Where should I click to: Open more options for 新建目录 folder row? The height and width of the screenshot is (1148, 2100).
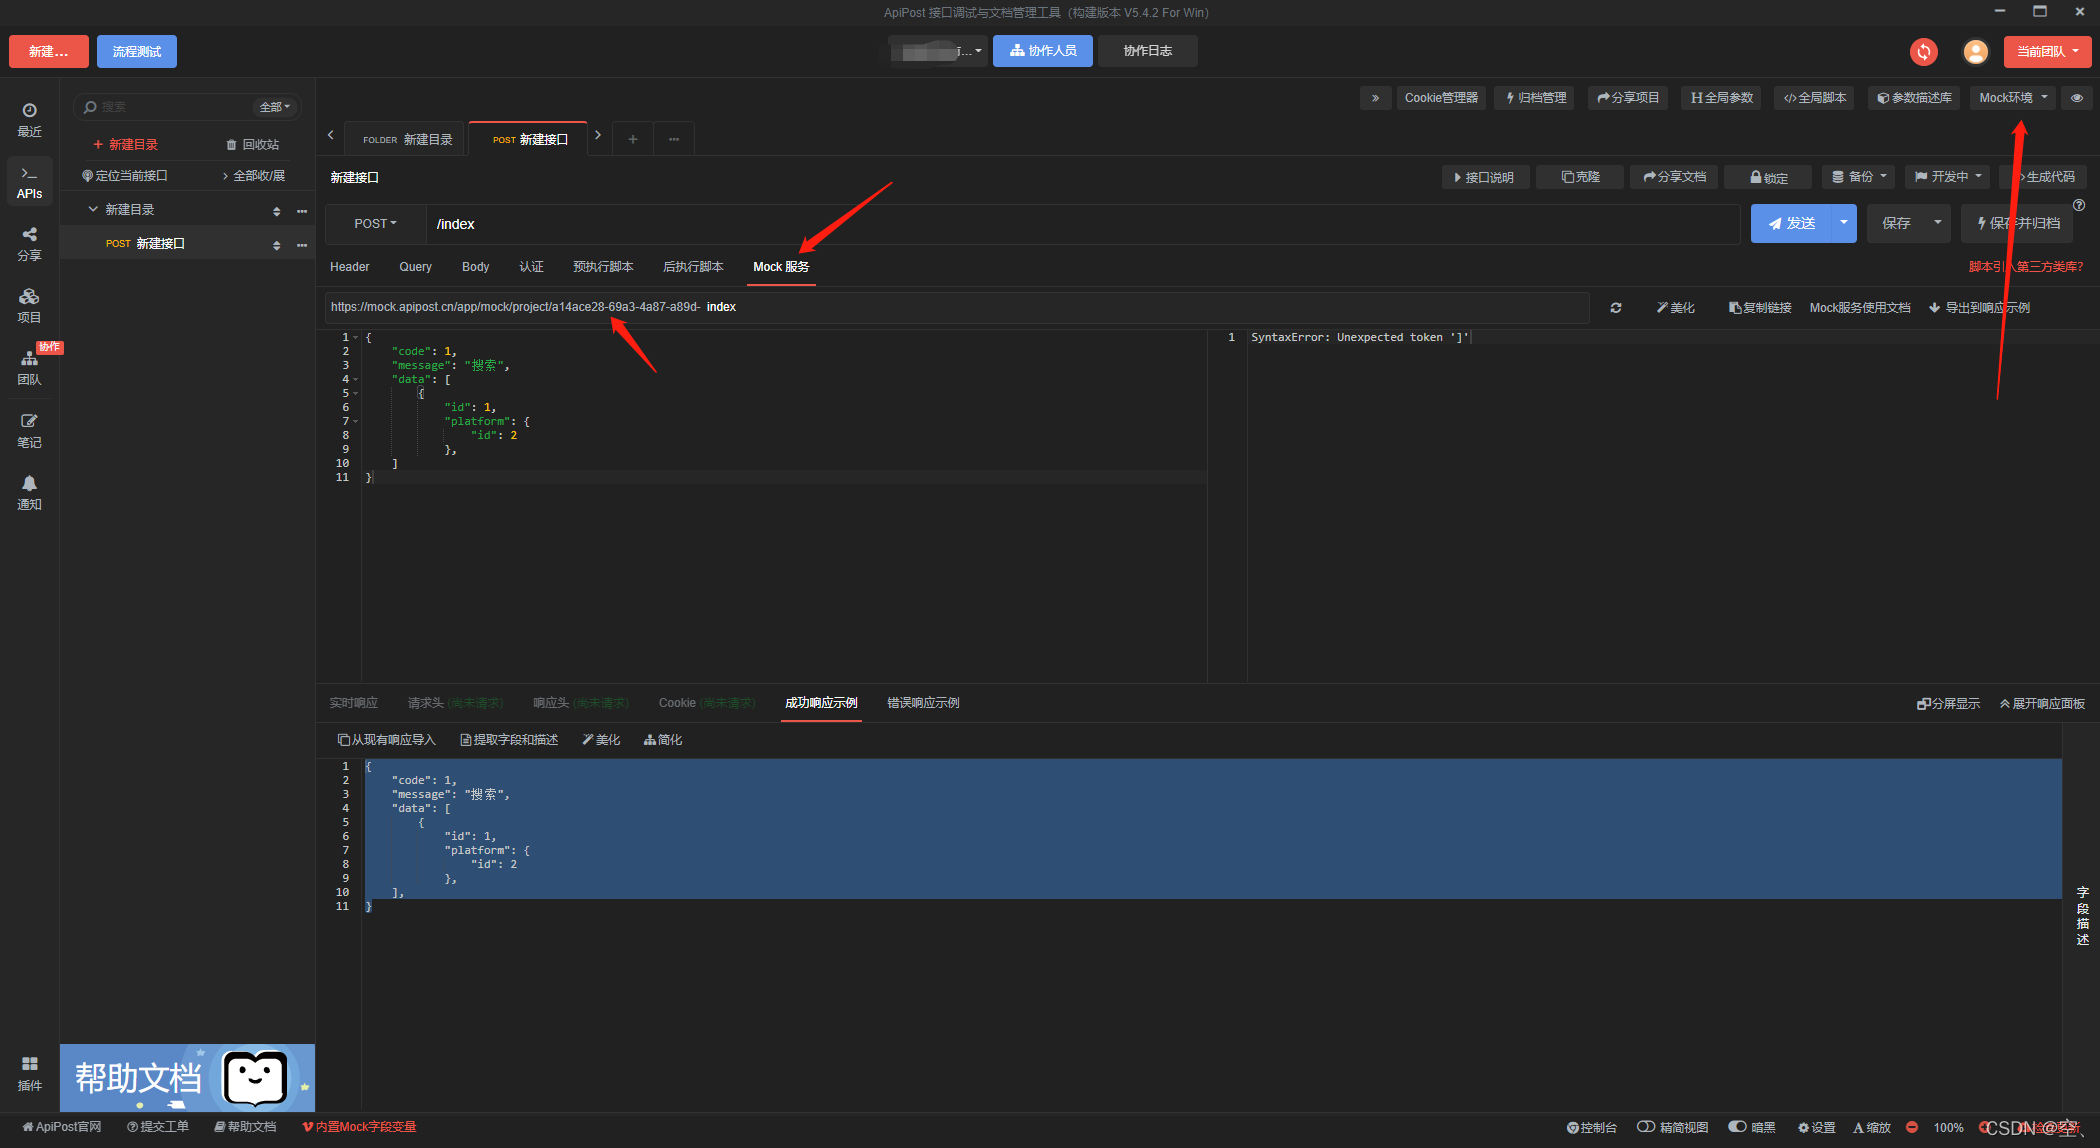302,211
